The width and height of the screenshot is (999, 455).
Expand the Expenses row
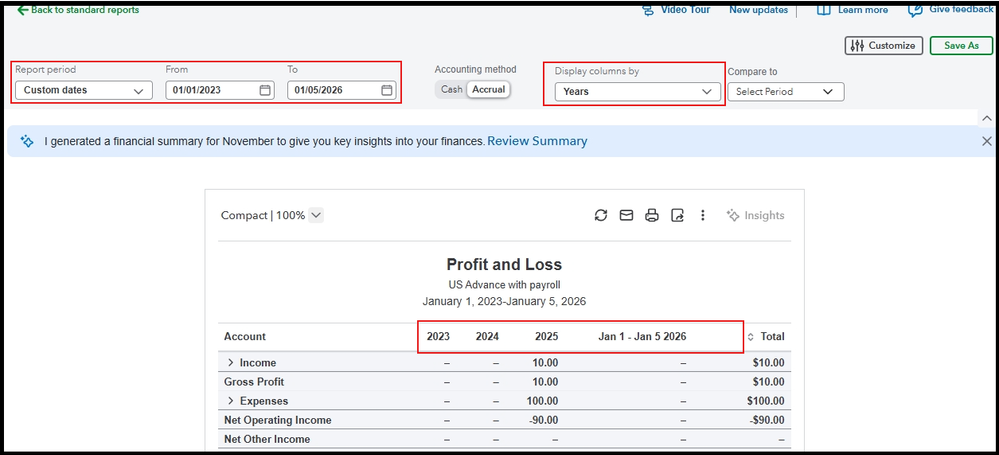pos(231,401)
